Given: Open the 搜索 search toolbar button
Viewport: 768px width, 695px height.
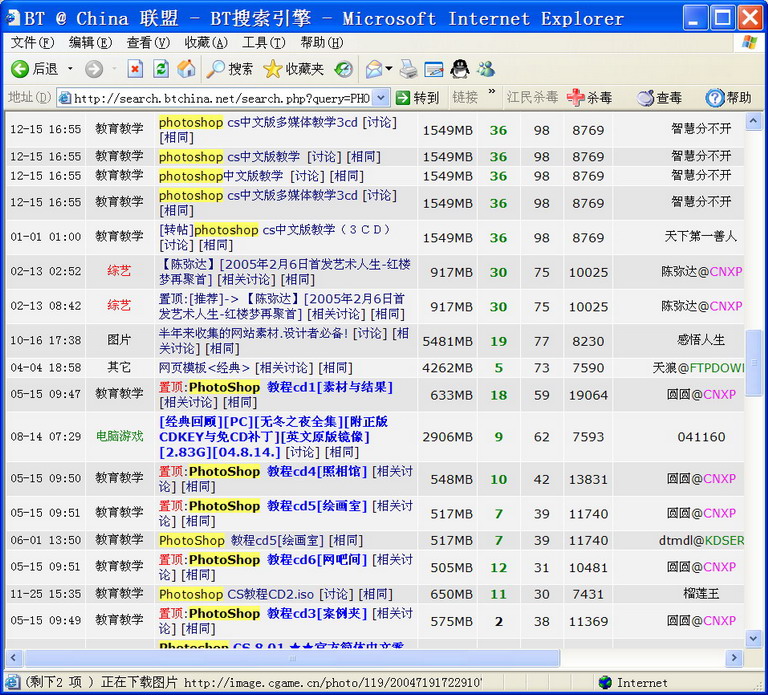Looking at the screenshot, I should point(230,69).
